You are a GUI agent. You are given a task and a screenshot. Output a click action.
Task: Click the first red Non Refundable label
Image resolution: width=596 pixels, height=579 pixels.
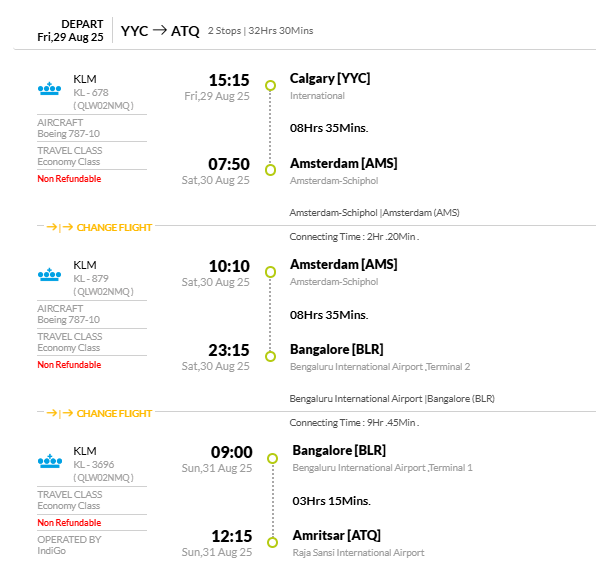point(69,179)
